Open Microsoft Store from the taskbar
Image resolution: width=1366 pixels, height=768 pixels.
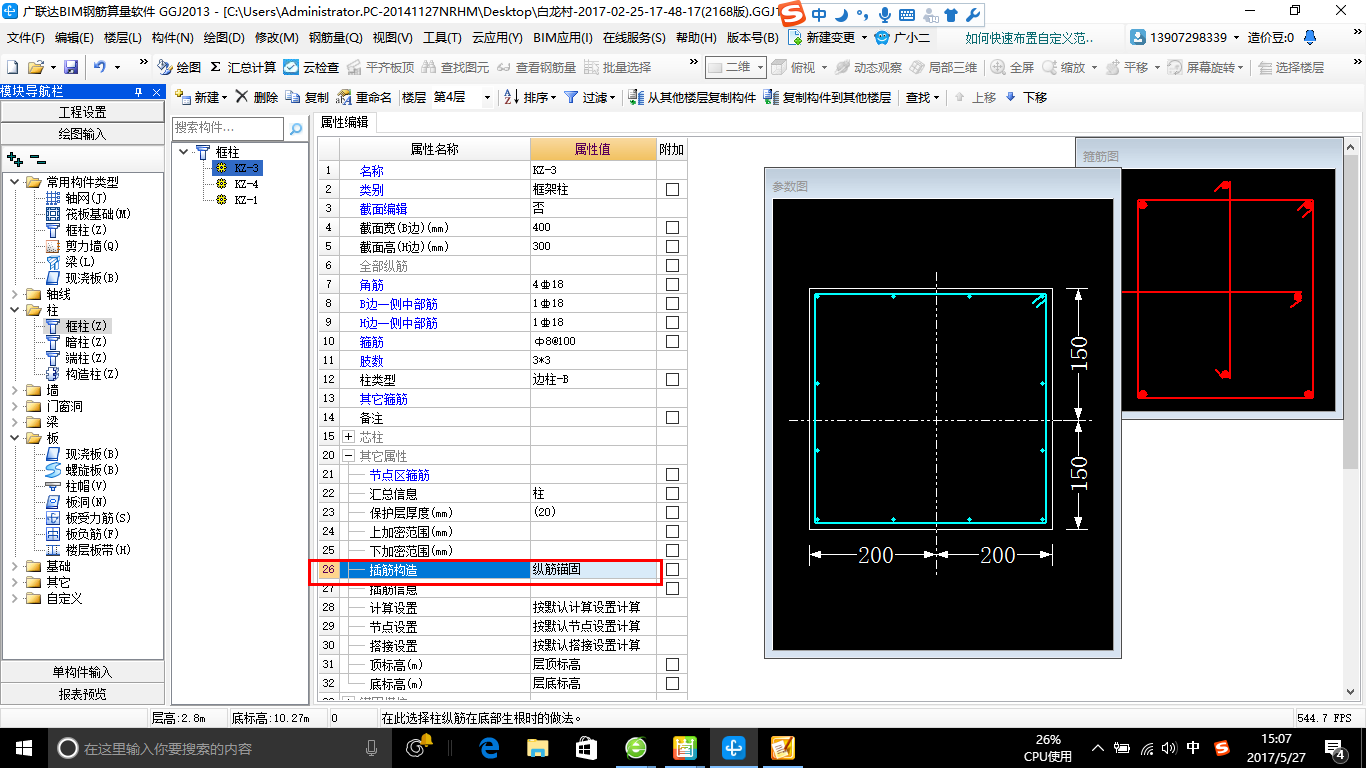(x=587, y=747)
